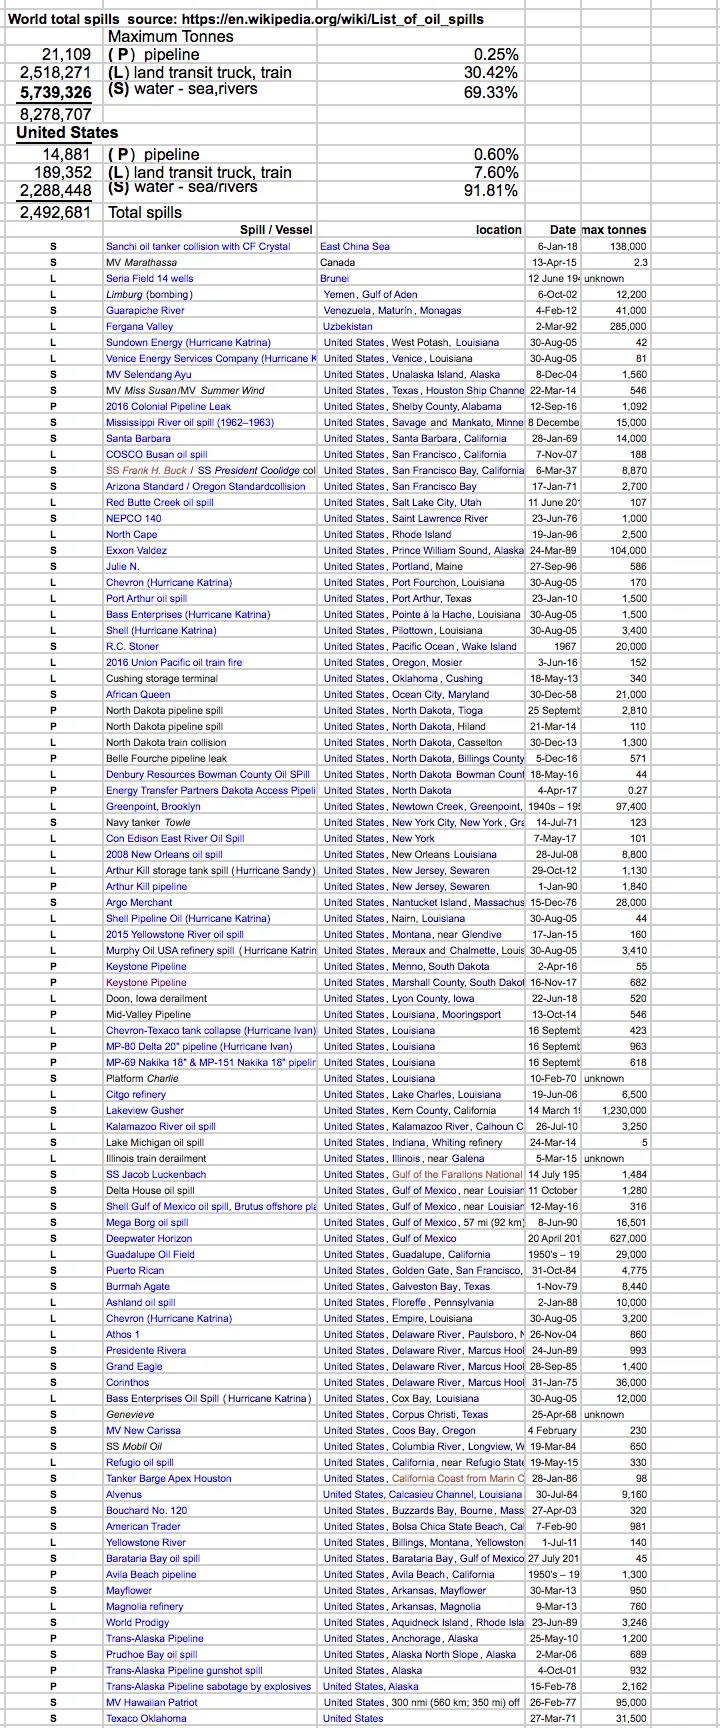Follow the Guadalupe Oil Field link

(x=150, y=1254)
